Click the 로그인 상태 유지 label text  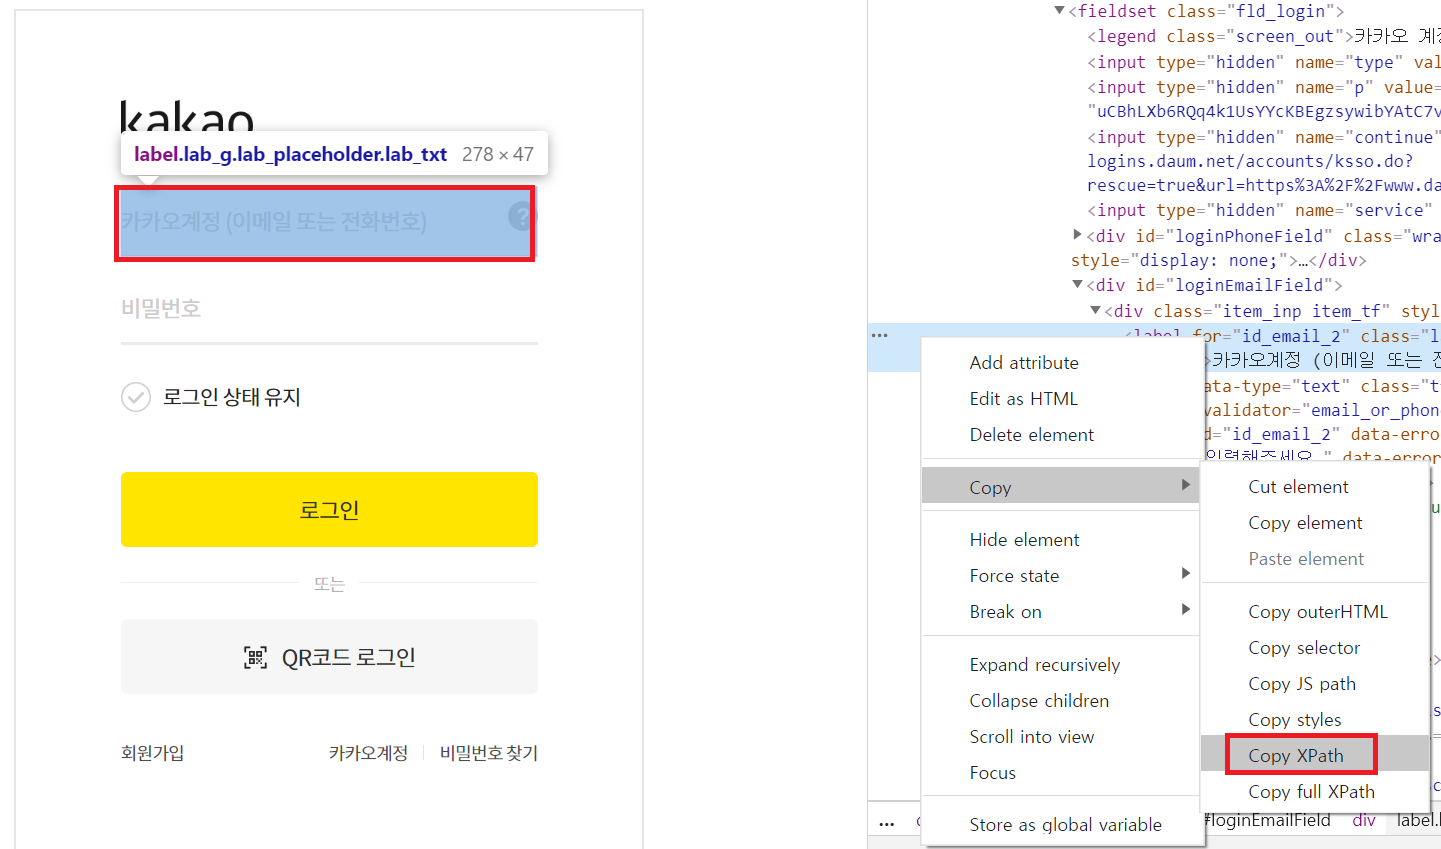click(232, 397)
